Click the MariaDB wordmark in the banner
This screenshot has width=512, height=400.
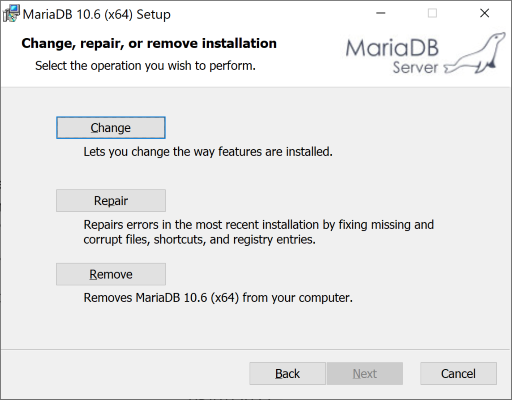pos(392,48)
